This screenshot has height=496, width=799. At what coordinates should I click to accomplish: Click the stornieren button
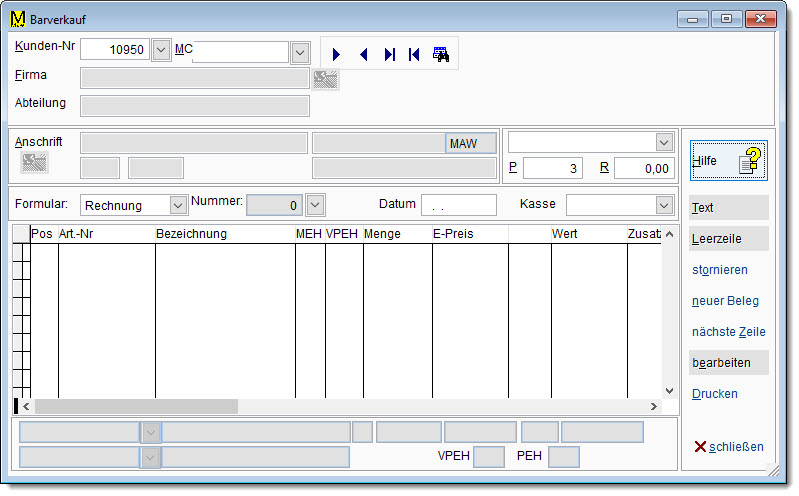(x=720, y=270)
